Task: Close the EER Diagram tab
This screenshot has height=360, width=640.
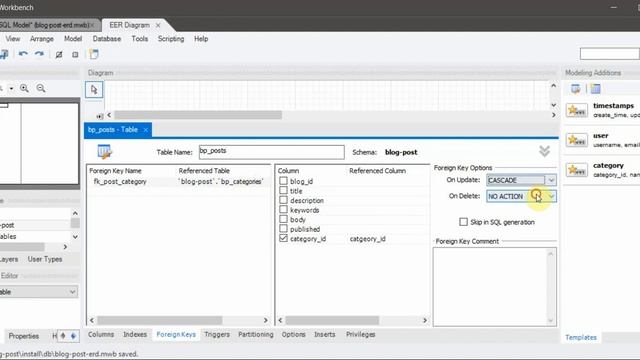Action: (x=158, y=25)
